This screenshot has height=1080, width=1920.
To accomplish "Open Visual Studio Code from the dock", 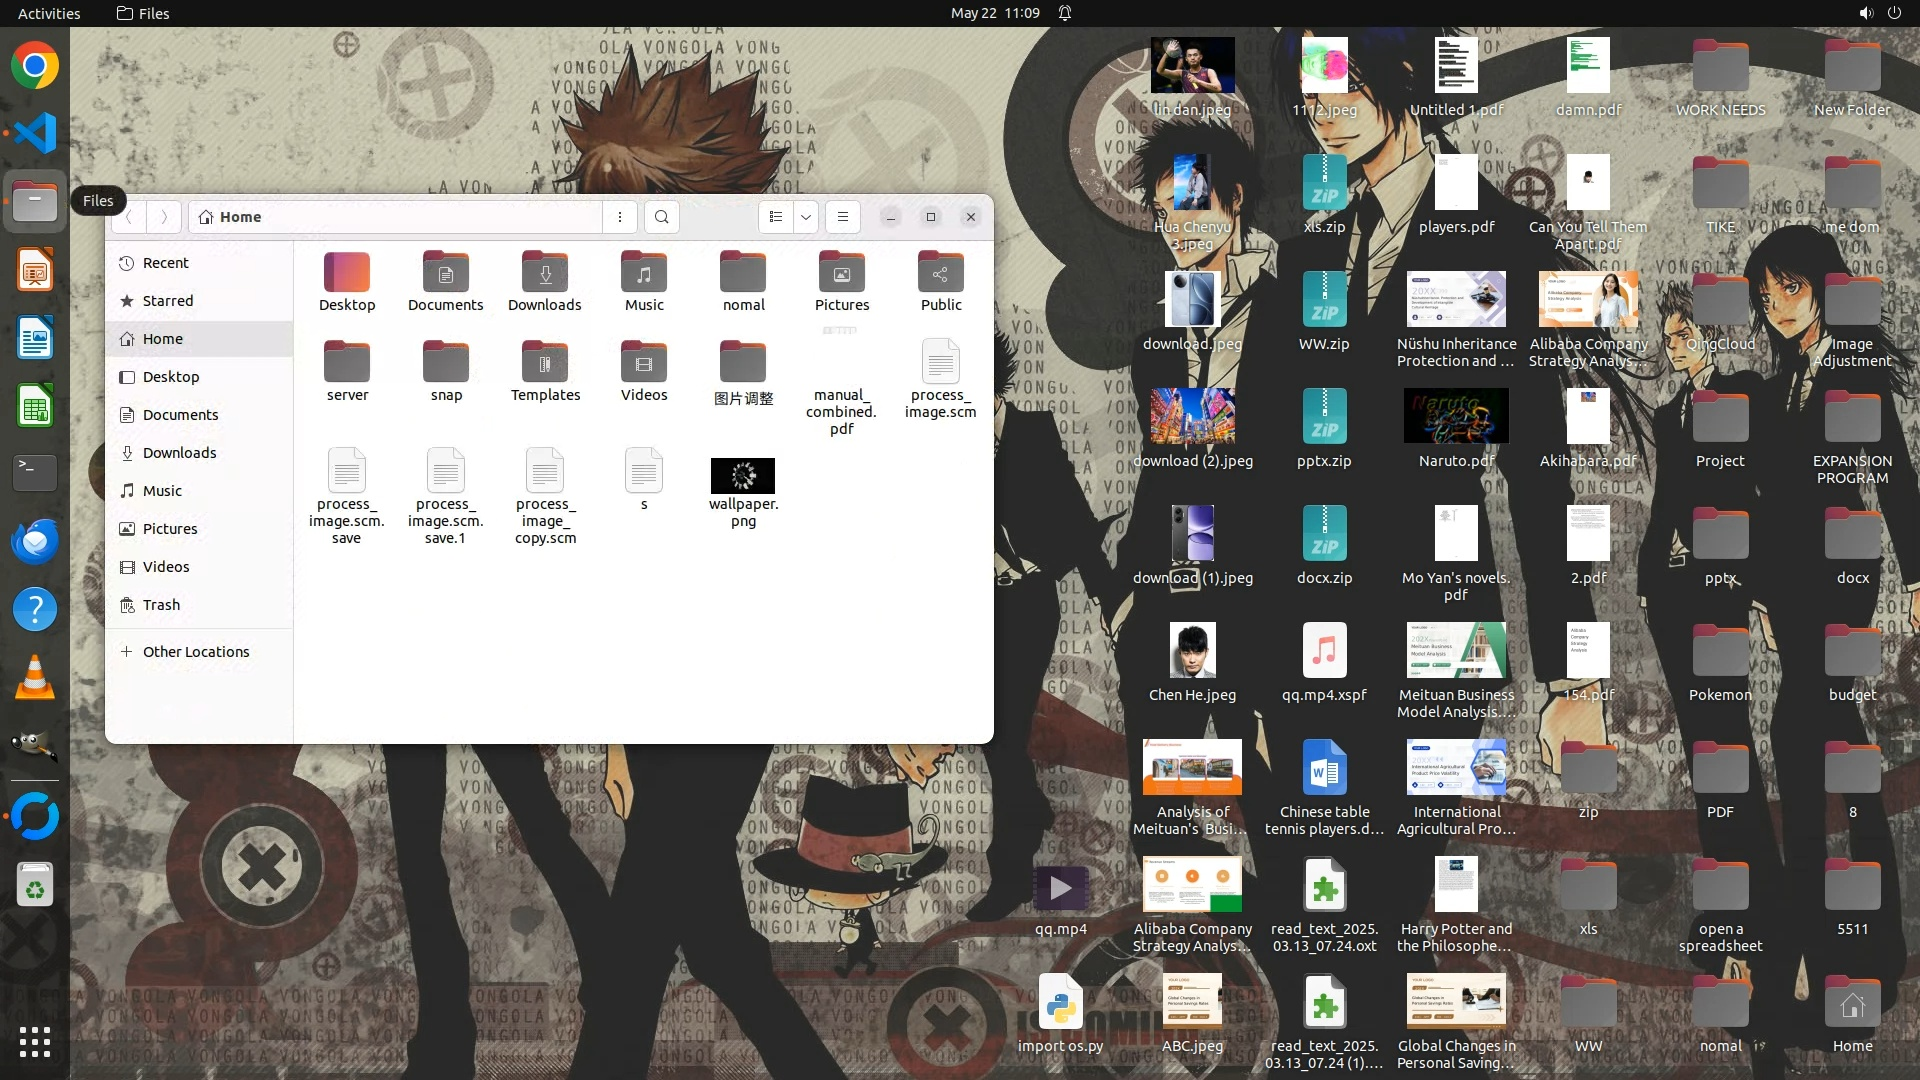I will coord(35,133).
